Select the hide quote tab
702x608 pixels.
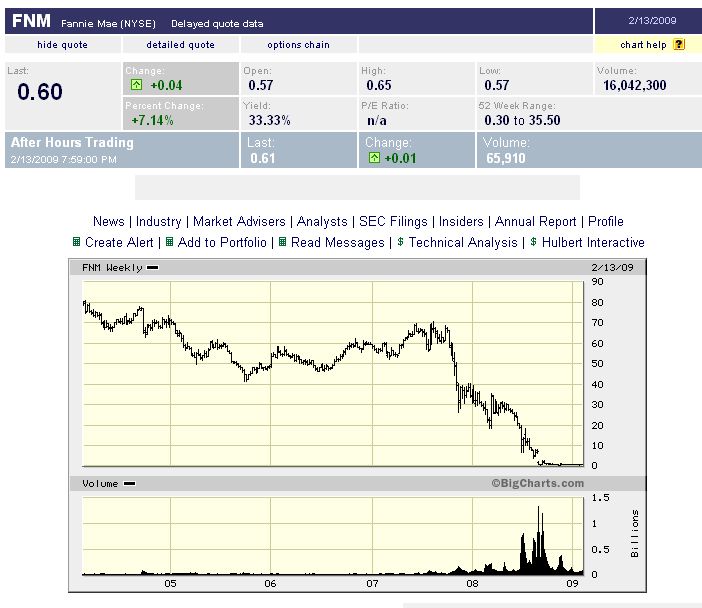62,45
